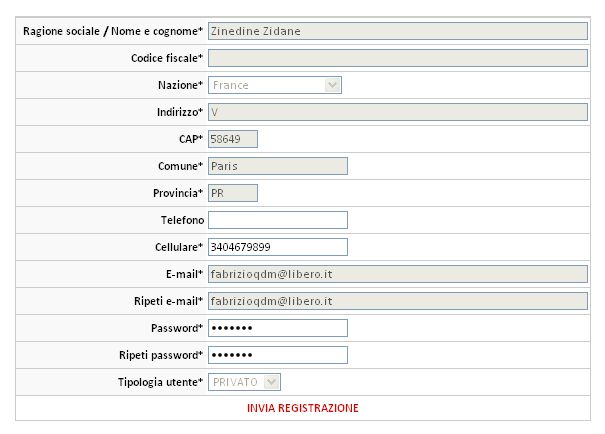Viewport: 605px width, 434px height.
Task: Focus the empty Codice fiscale field
Action: coord(397,58)
